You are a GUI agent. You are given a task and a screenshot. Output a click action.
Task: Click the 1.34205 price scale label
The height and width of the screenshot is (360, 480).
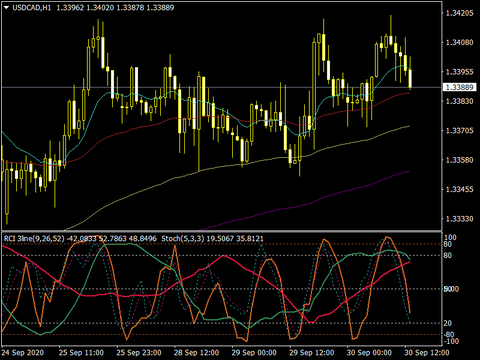click(460, 13)
